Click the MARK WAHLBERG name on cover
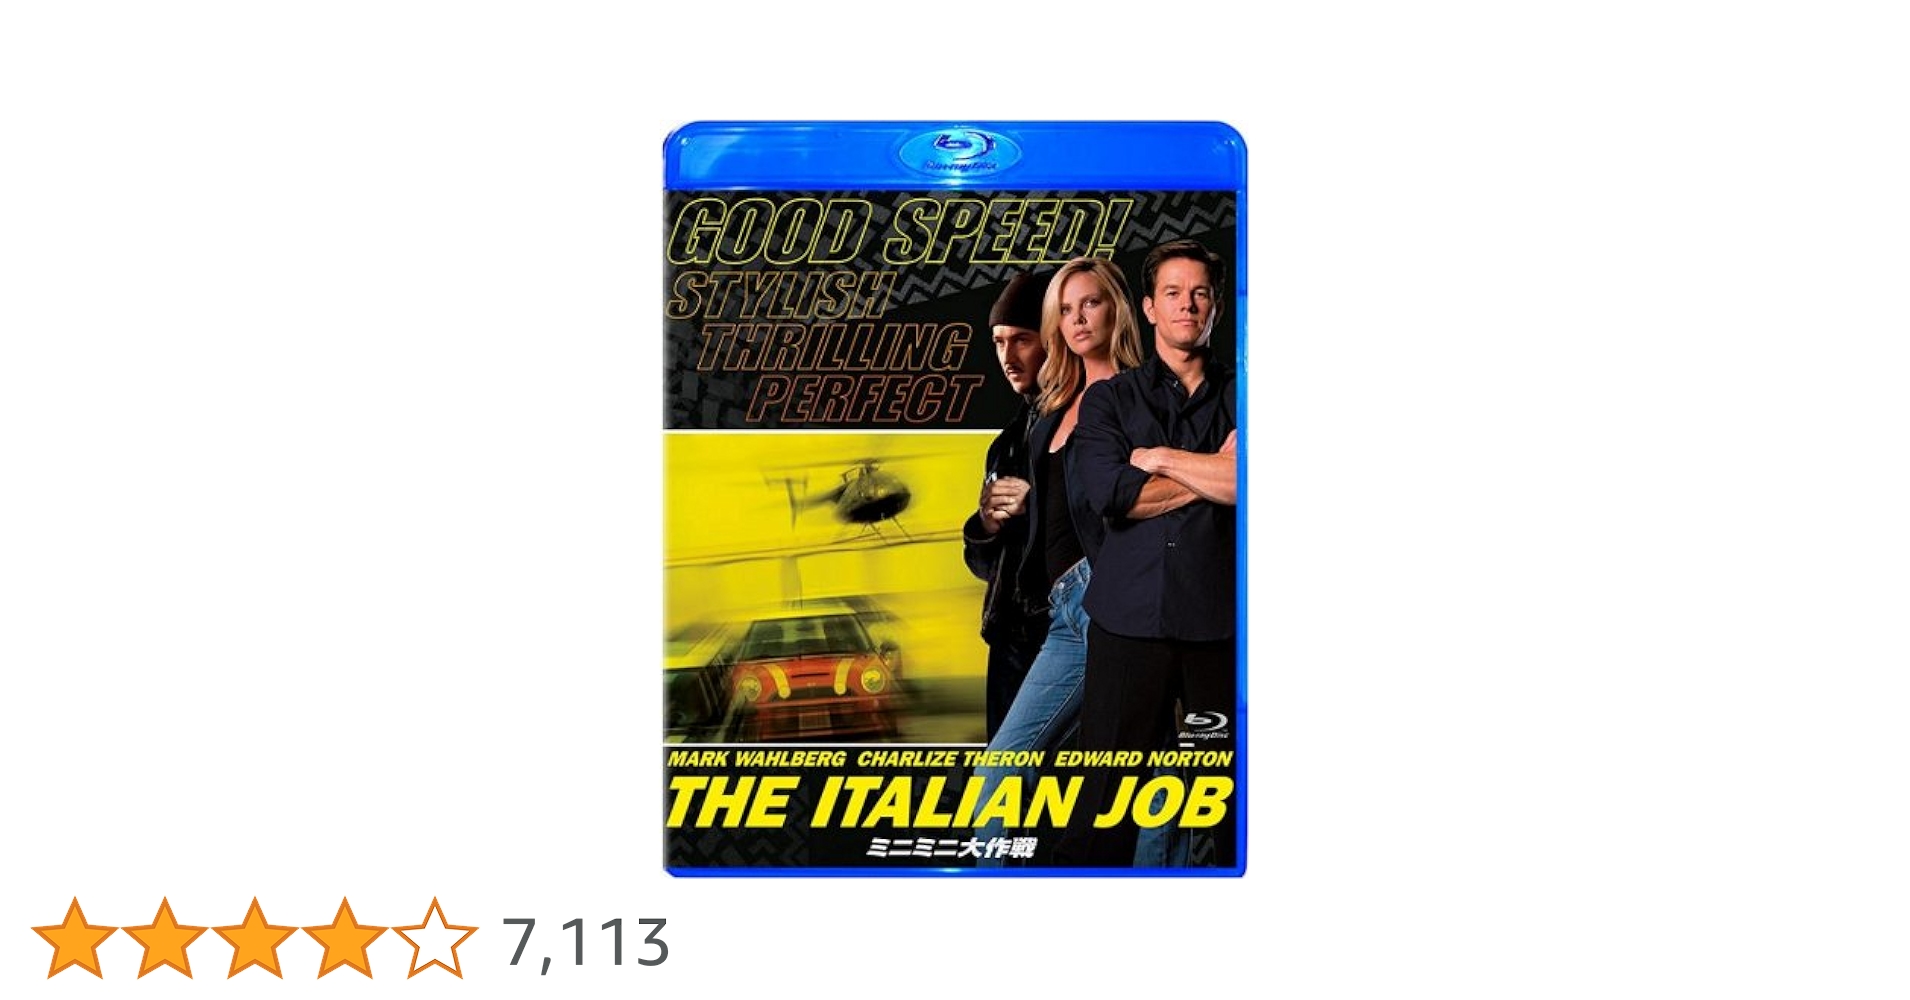This screenshot has width=1910, height=1000. point(756,759)
